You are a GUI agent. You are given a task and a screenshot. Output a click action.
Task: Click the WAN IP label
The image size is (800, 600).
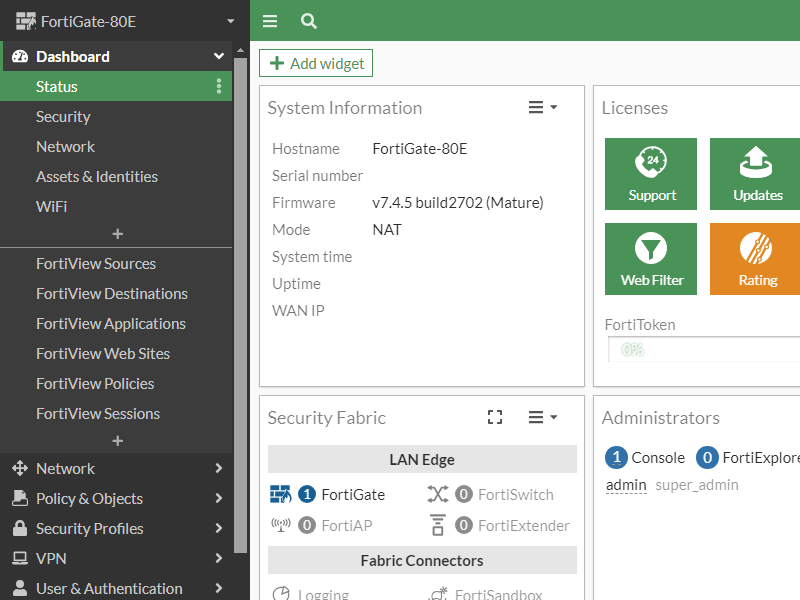pyautogui.click(x=298, y=311)
